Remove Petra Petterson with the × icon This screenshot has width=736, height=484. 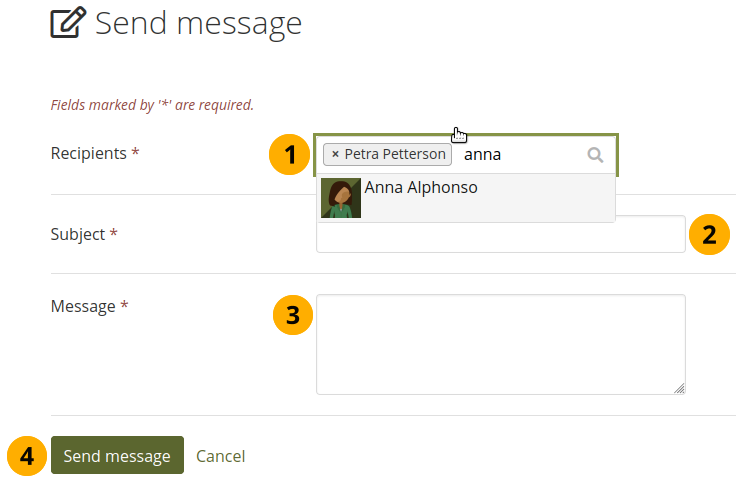(x=335, y=155)
